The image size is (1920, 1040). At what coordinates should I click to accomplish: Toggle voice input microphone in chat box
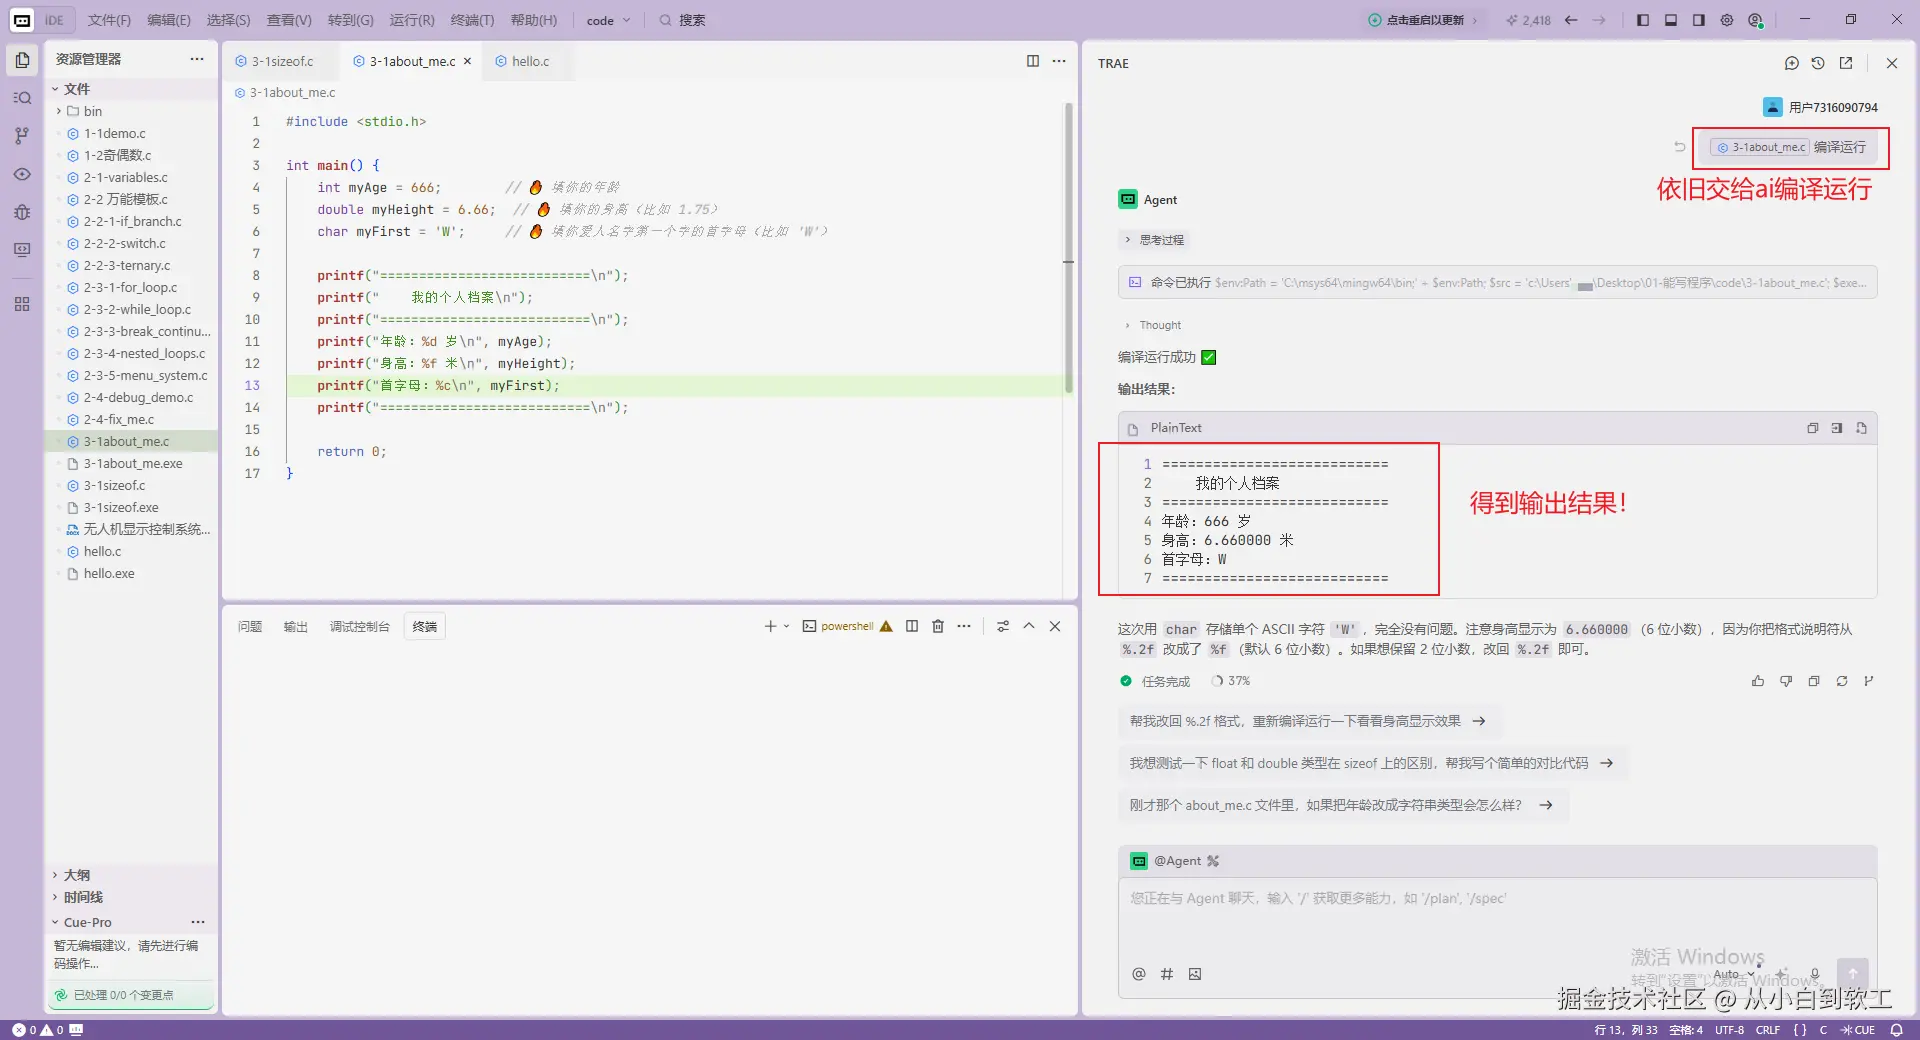click(x=1815, y=973)
